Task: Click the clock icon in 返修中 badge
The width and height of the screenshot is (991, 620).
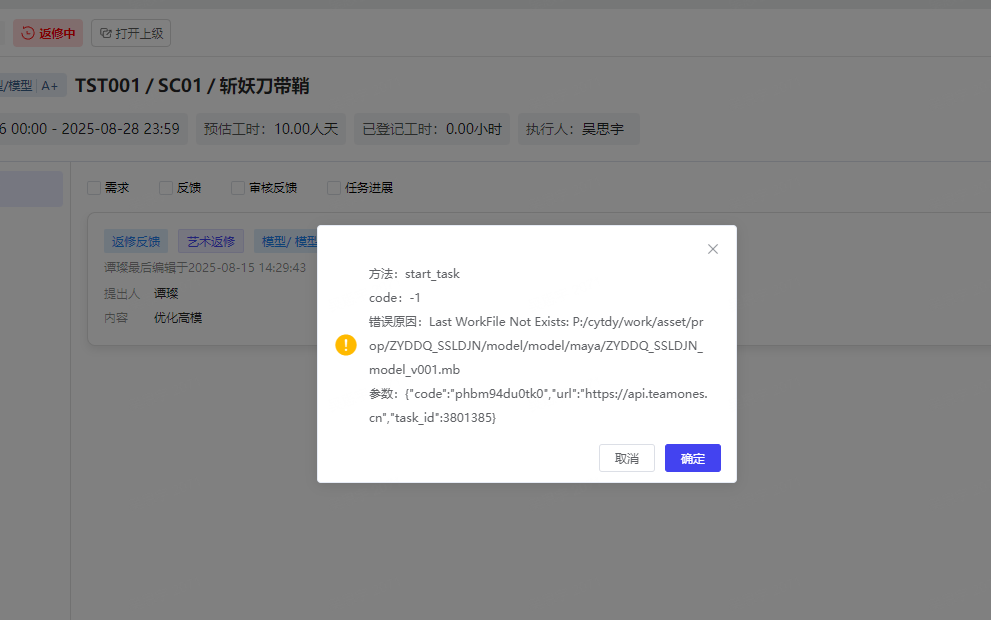Action: point(28,33)
